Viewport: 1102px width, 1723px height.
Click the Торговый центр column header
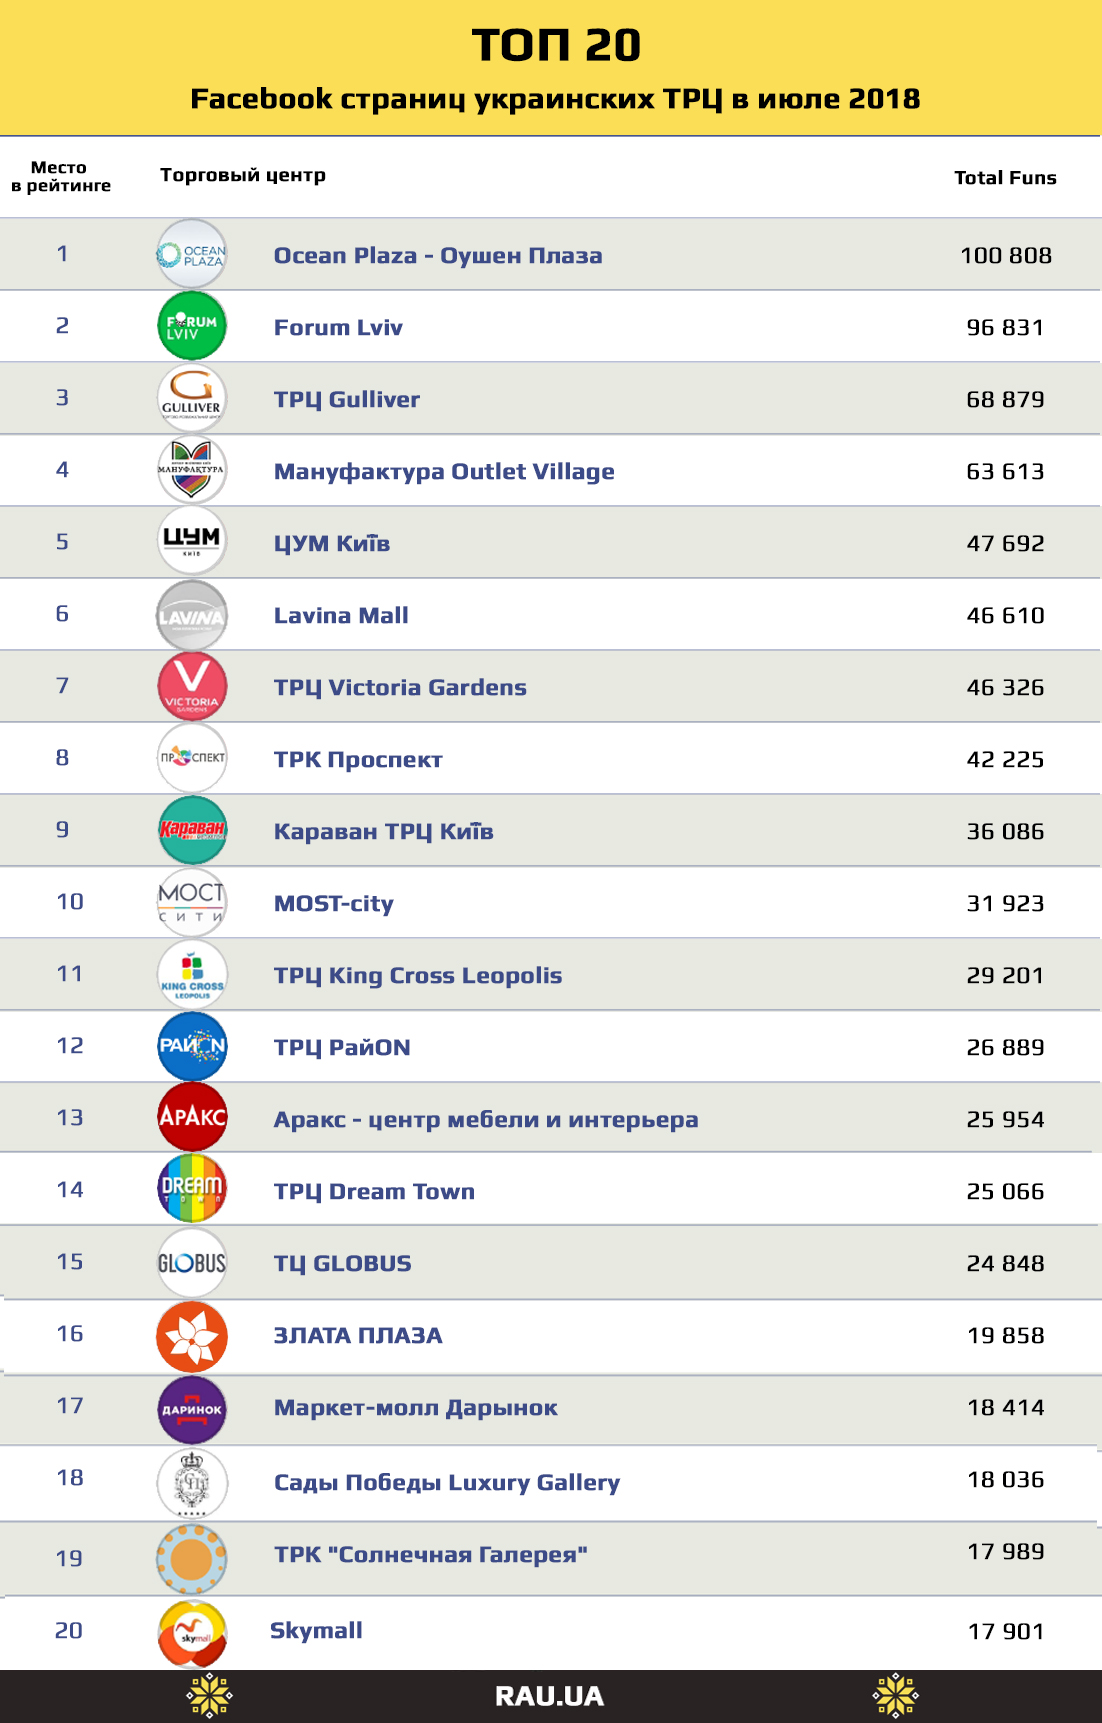[x=243, y=175]
